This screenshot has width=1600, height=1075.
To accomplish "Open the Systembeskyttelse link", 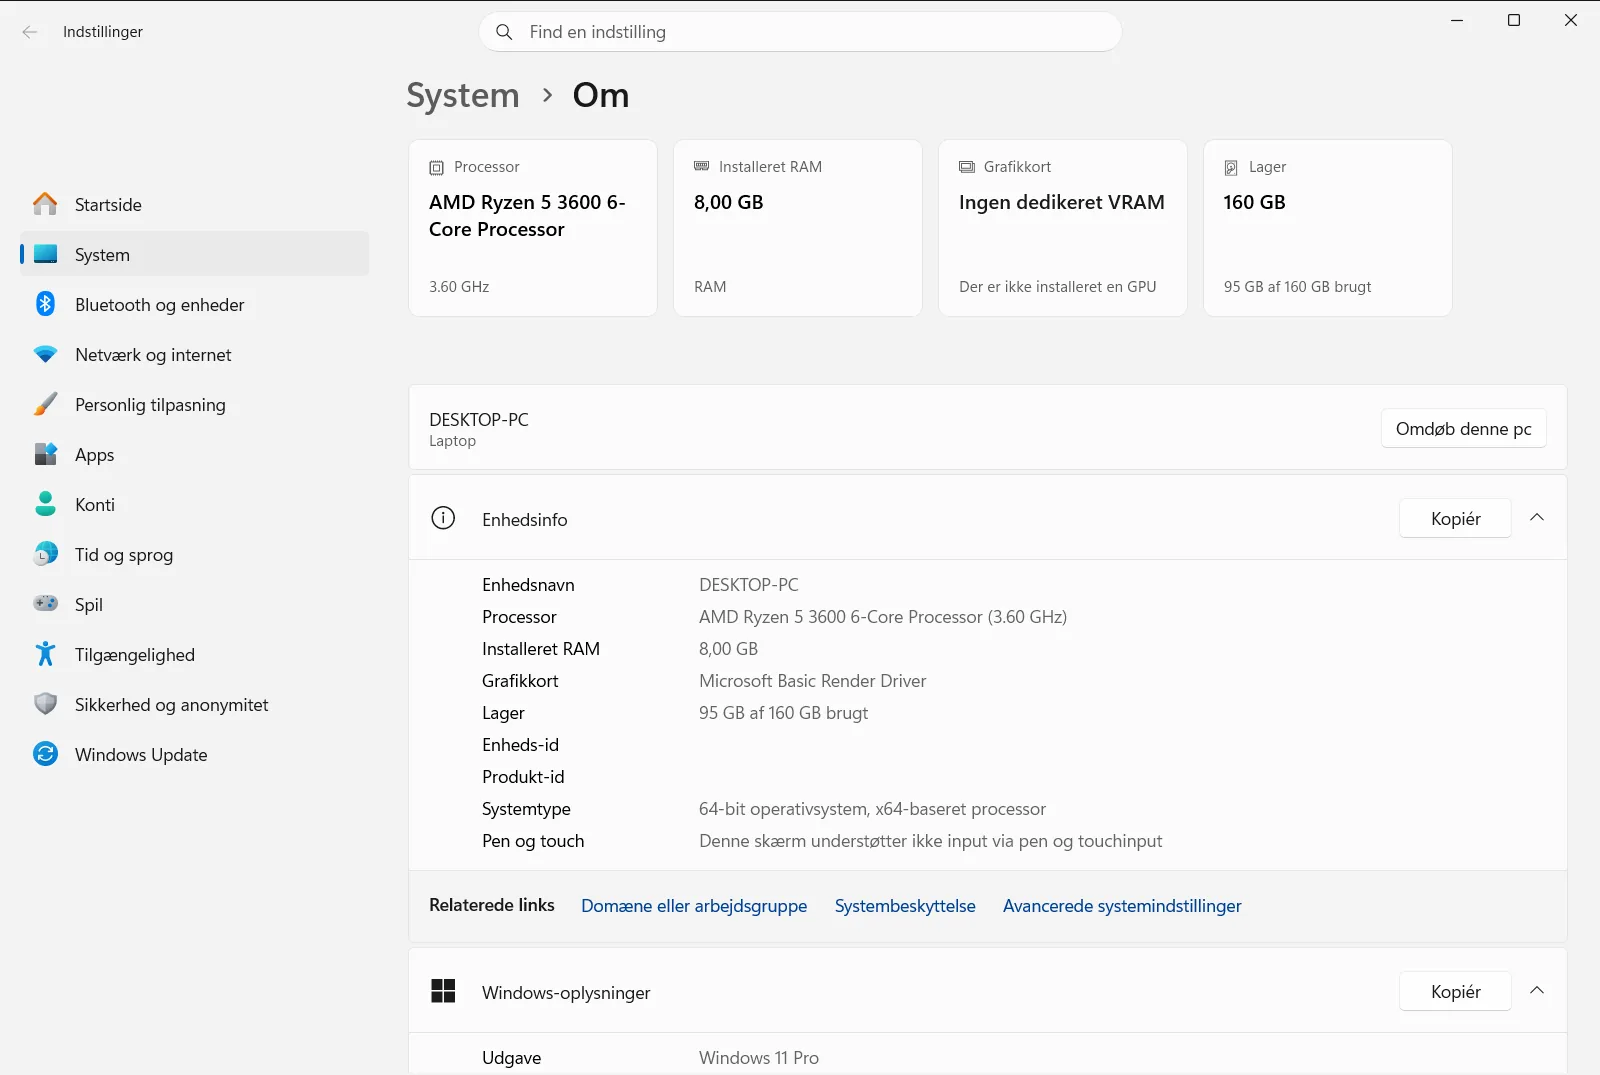I will (x=905, y=906).
